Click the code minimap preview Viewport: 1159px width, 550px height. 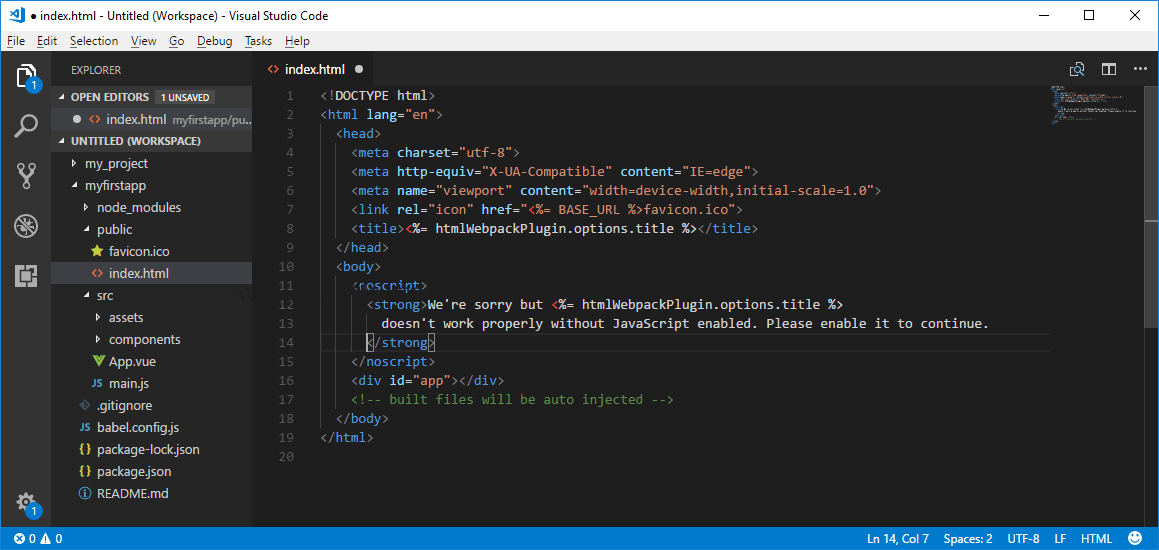tap(1094, 105)
